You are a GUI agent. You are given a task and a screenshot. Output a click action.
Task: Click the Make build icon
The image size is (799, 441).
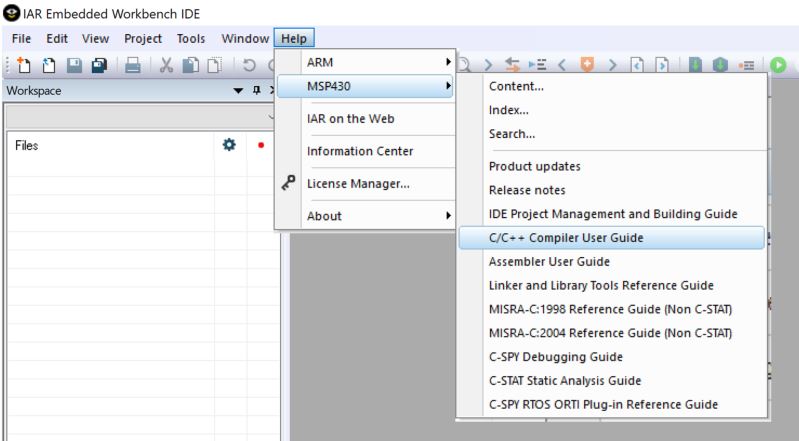(720, 65)
